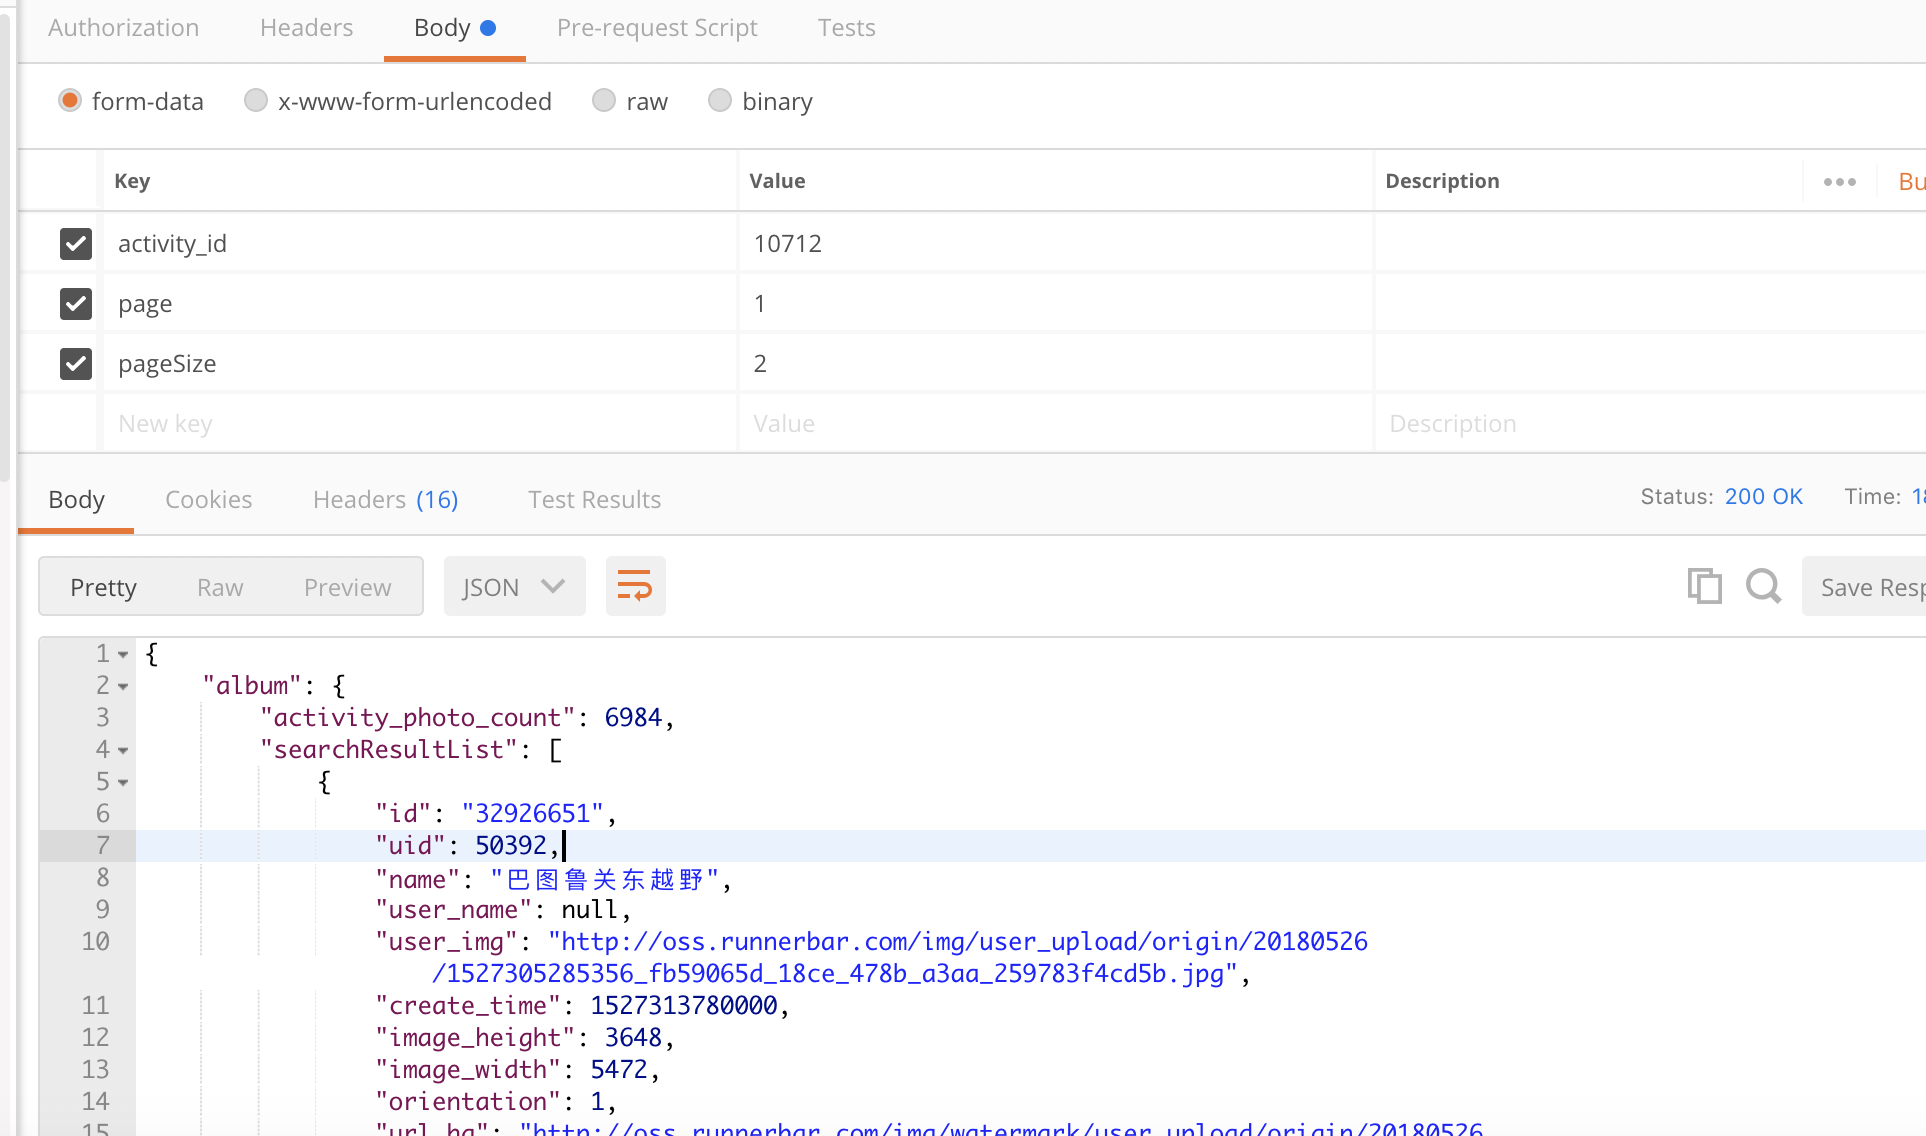Click the page parameter value field
The height and width of the screenshot is (1136, 1926).
1055,303
